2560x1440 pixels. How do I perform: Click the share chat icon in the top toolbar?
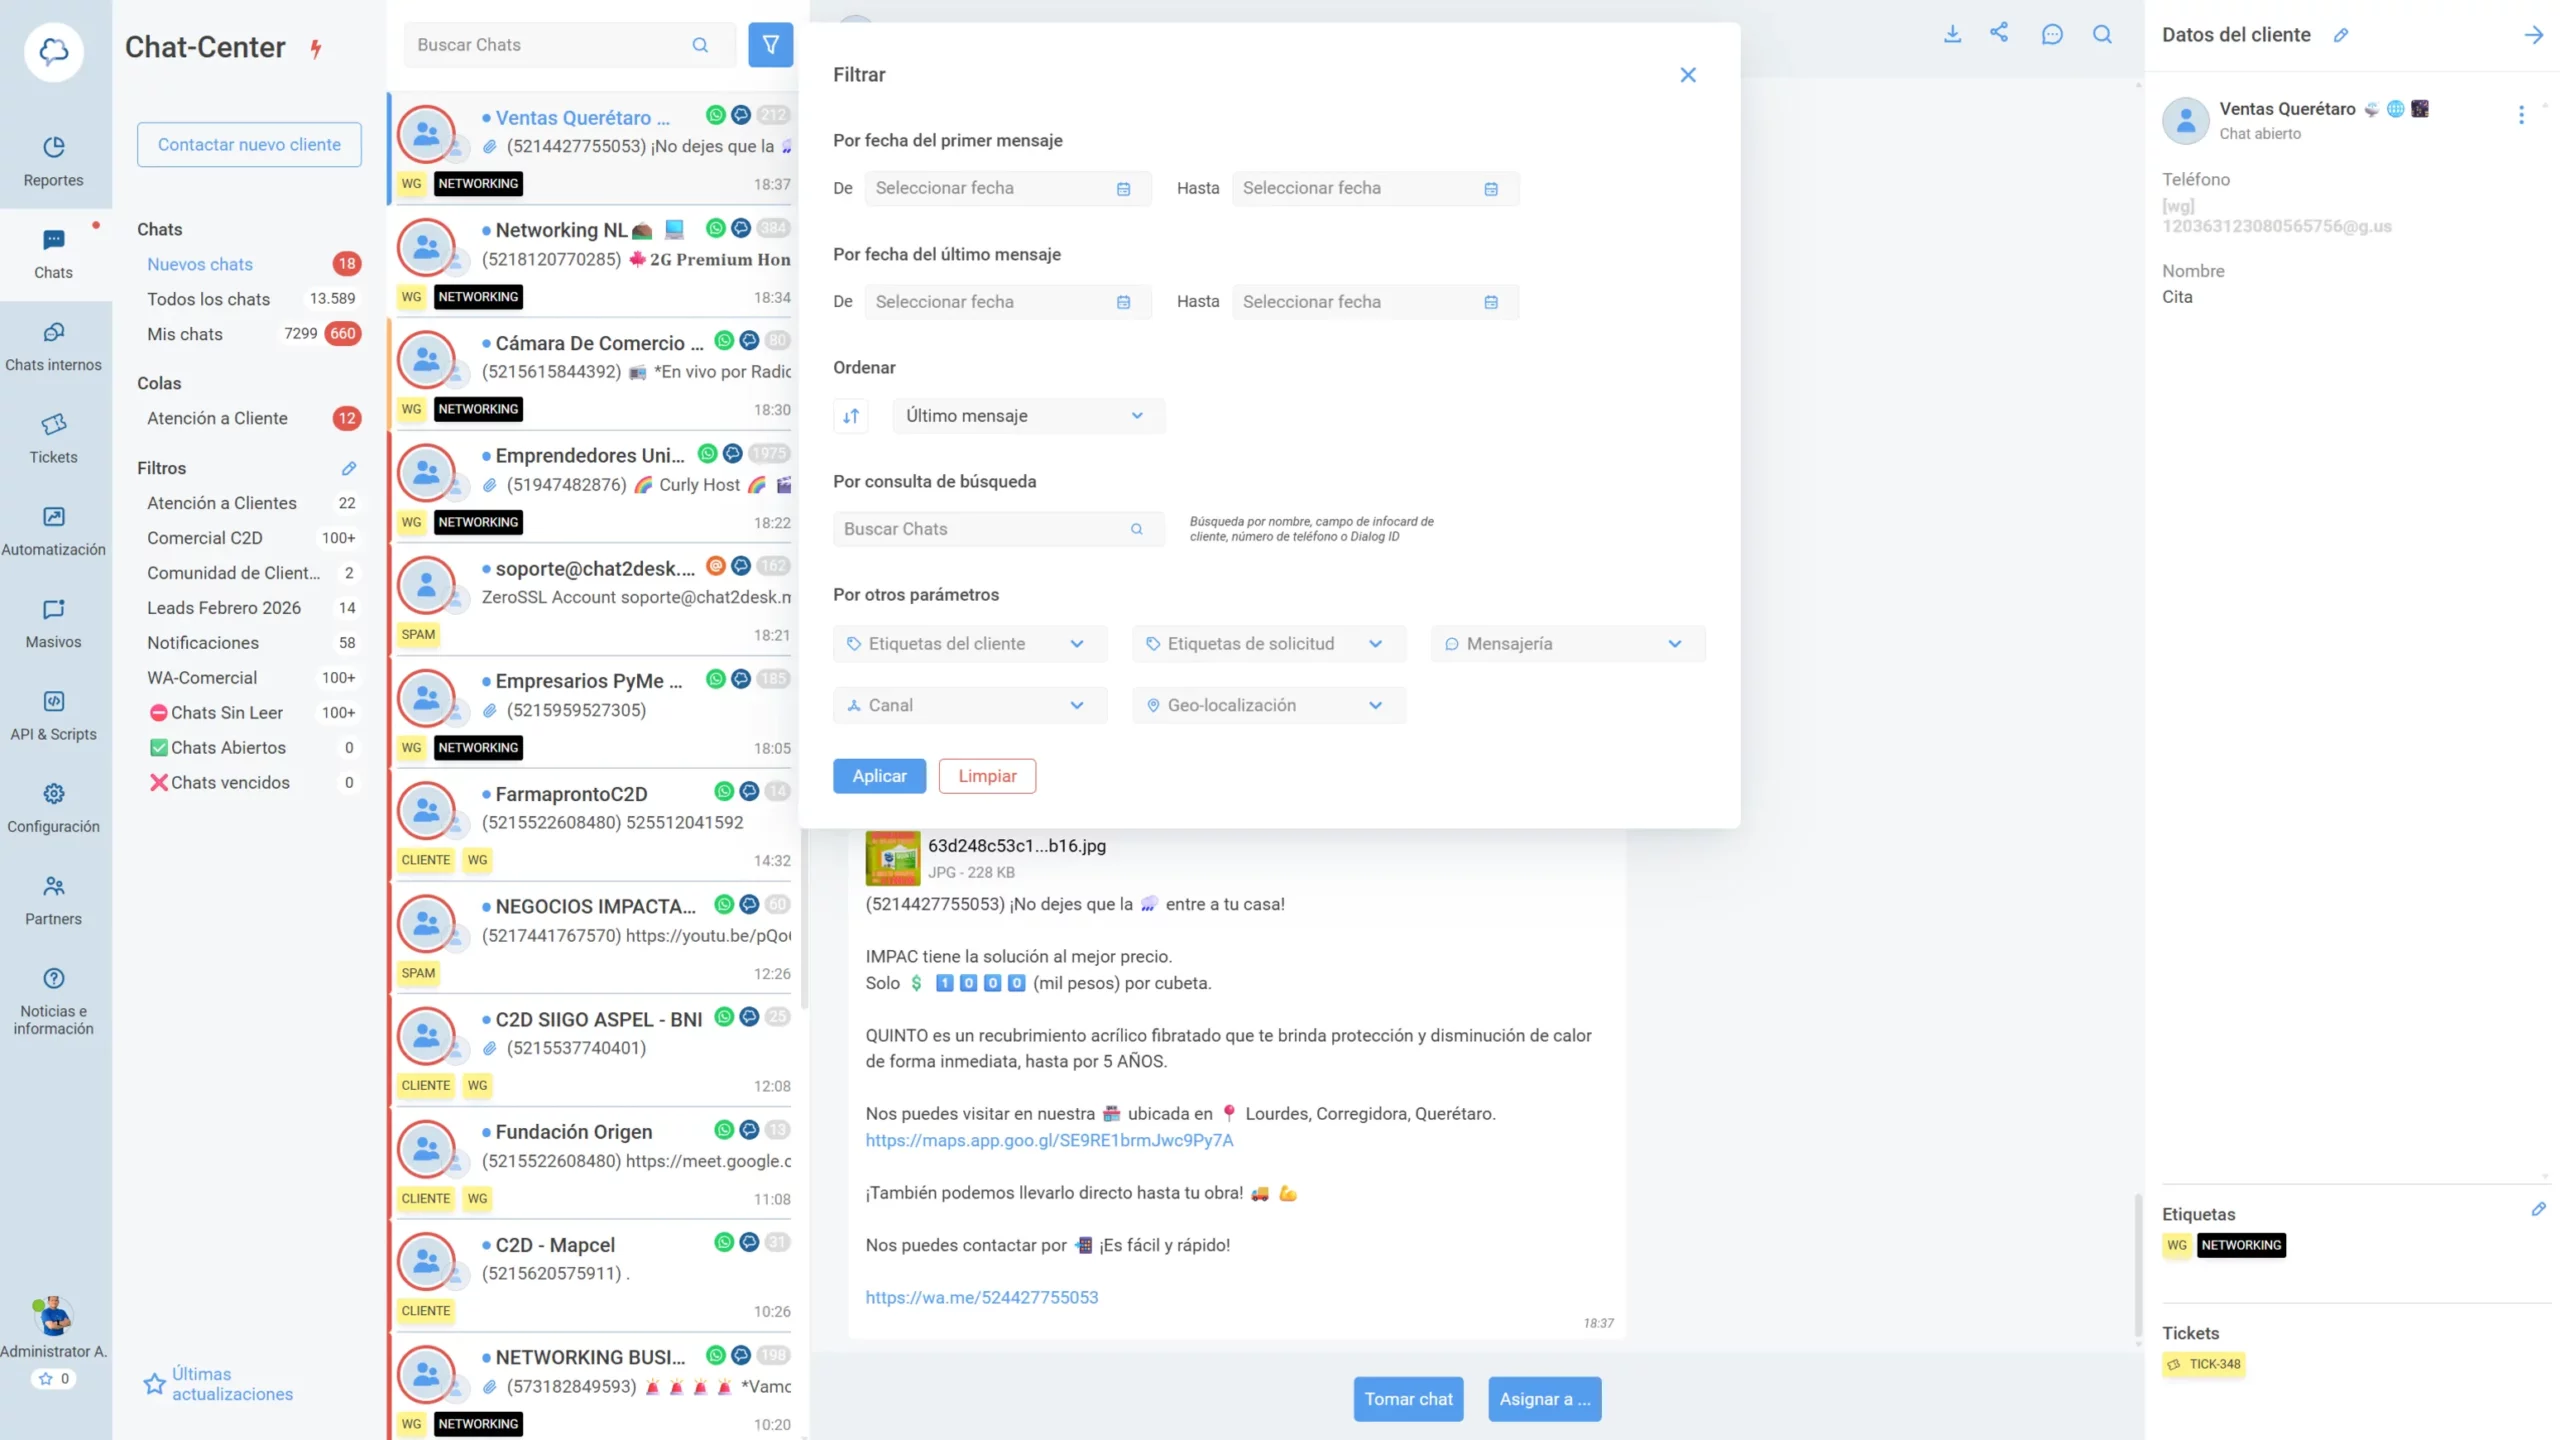pyautogui.click(x=2000, y=33)
